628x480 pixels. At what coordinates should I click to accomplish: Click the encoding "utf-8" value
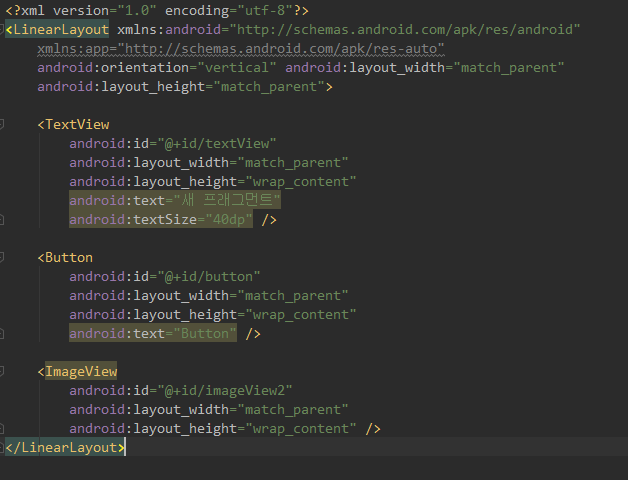(x=265, y=10)
